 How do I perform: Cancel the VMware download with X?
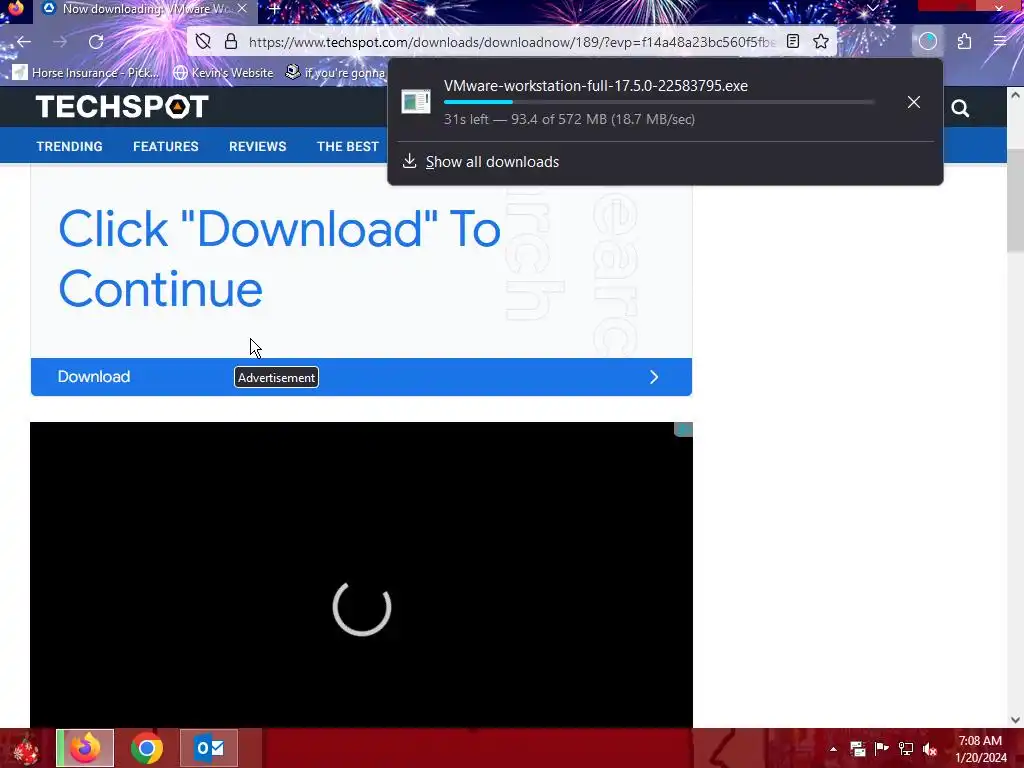pos(914,102)
